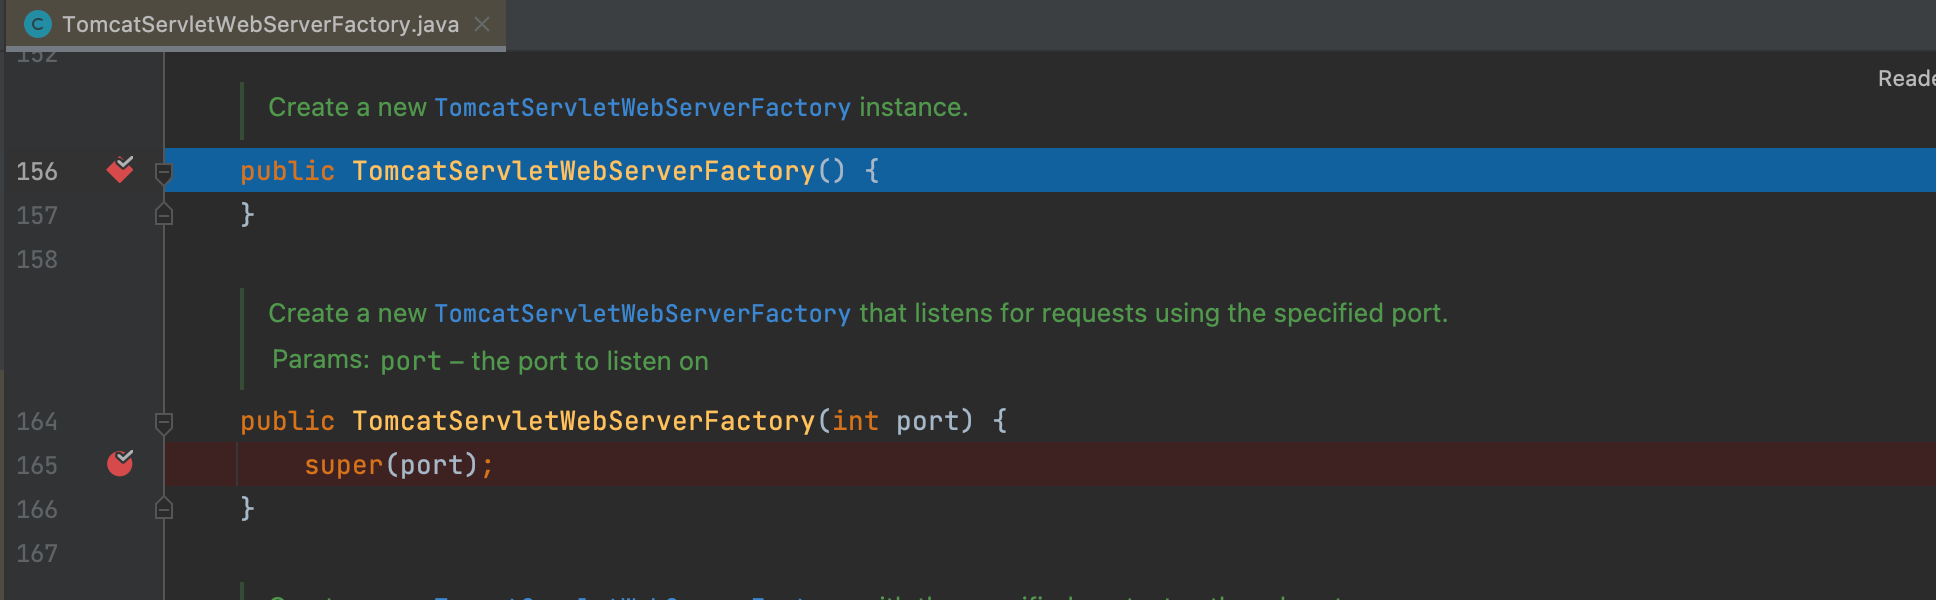The image size is (1936, 600).
Task: Toggle the breakpoint on line 156
Action: tap(120, 170)
